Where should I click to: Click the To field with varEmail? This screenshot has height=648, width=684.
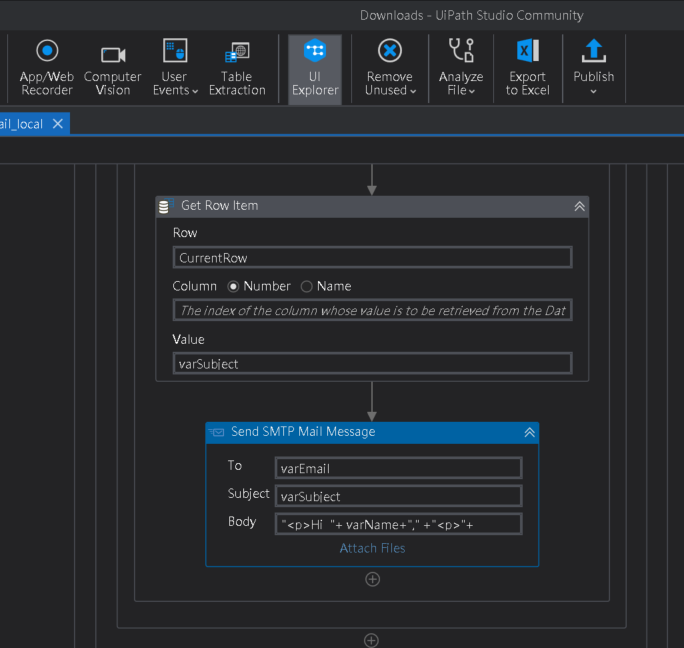[x=398, y=468]
